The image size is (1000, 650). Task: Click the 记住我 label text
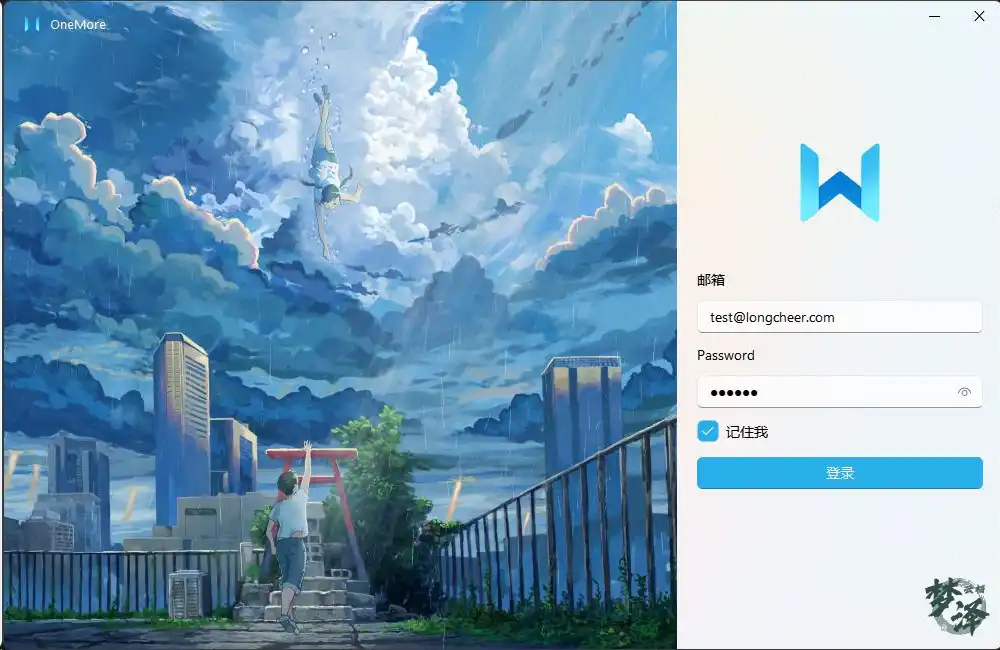click(x=747, y=432)
